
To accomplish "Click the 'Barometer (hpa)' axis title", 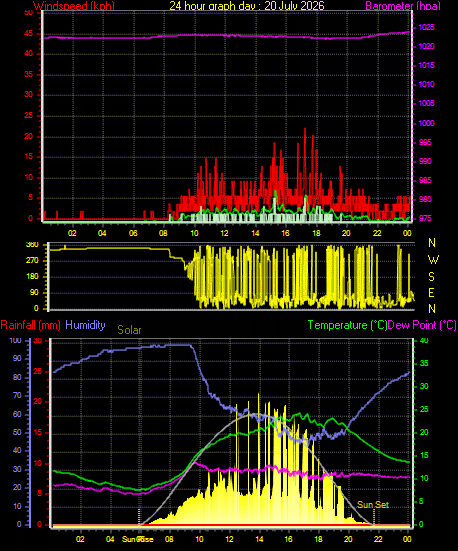I will (403, 6).
